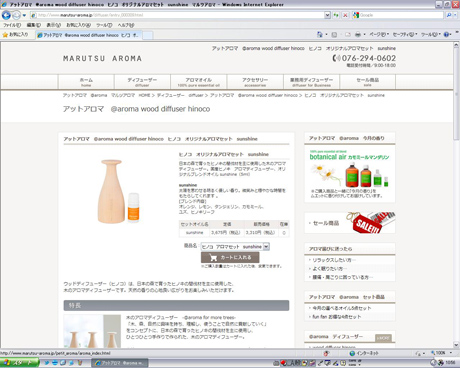Click the popup blocker status bar icon
Viewport: 460px width, 368px height.
click(326, 353)
